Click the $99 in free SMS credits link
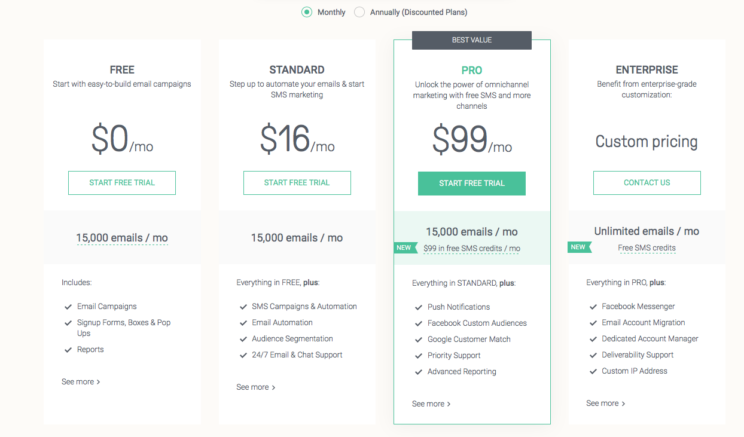The height and width of the screenshot is (437, 744). (472, 248)
